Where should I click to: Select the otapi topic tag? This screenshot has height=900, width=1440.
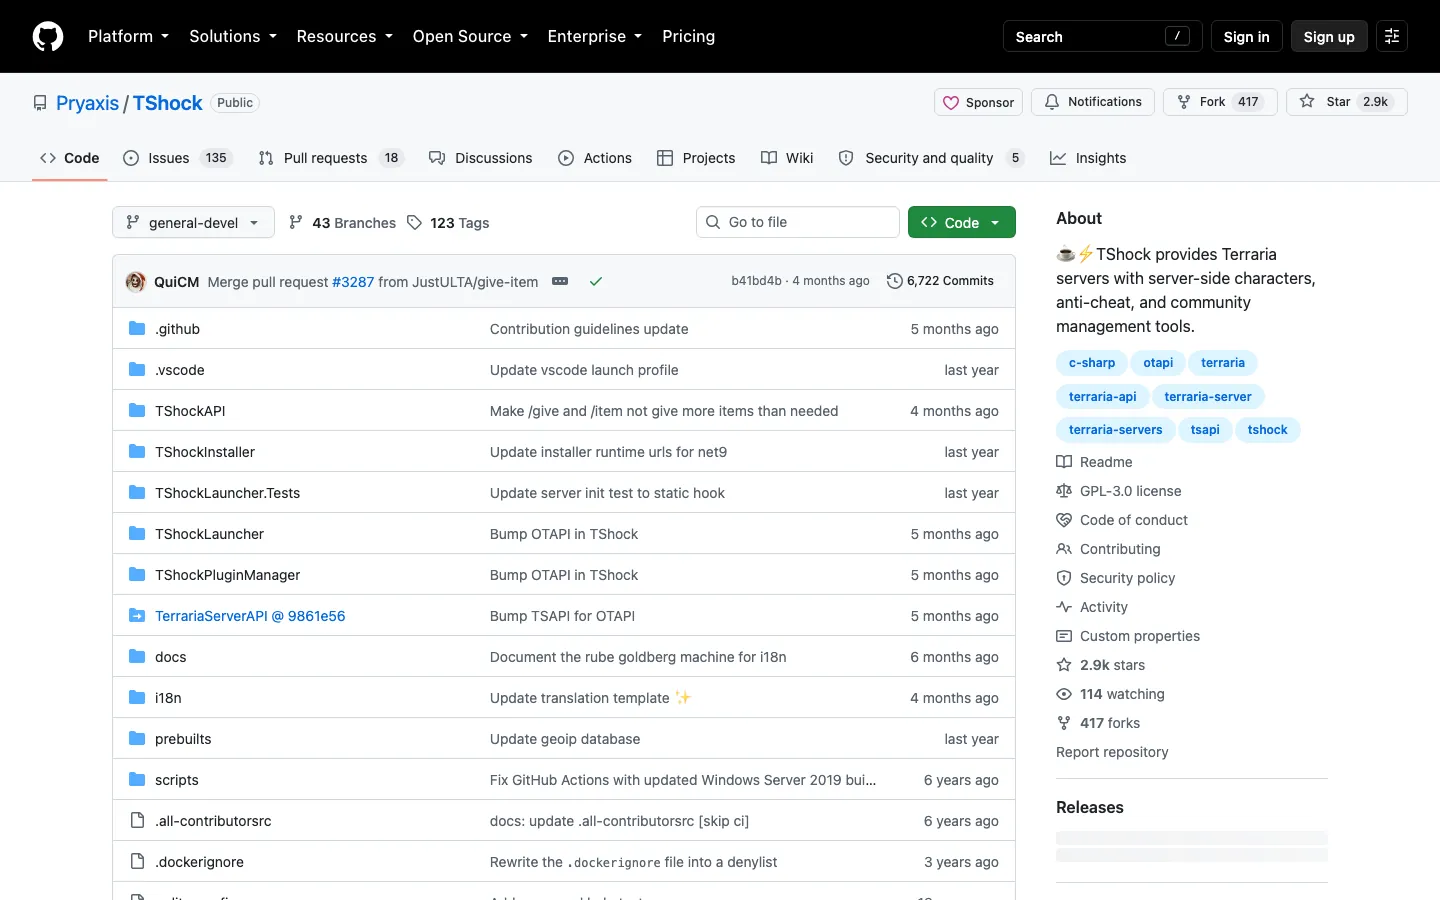1158,363
